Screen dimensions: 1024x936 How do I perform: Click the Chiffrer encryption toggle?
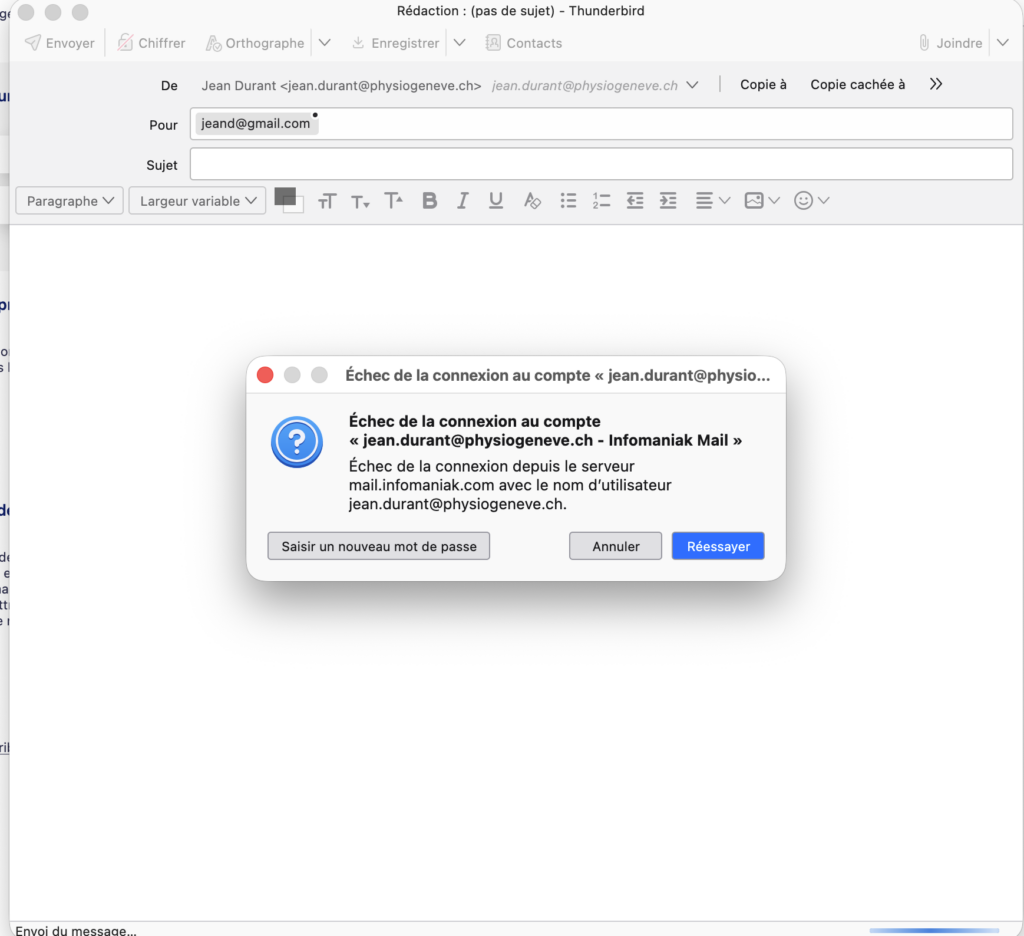tap(151, 43)
